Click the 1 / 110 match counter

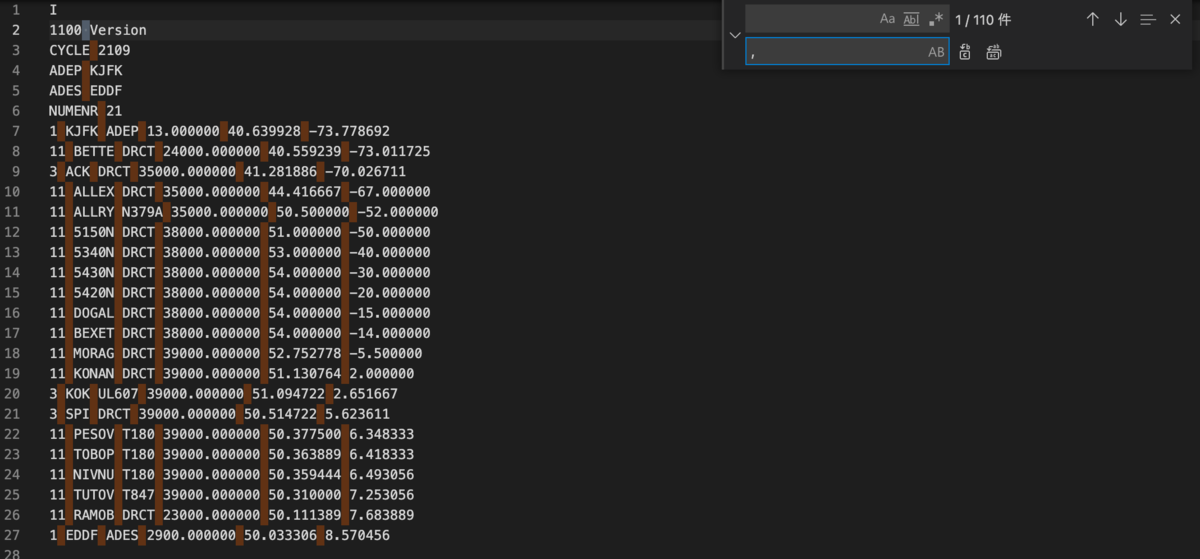point(983,19)
